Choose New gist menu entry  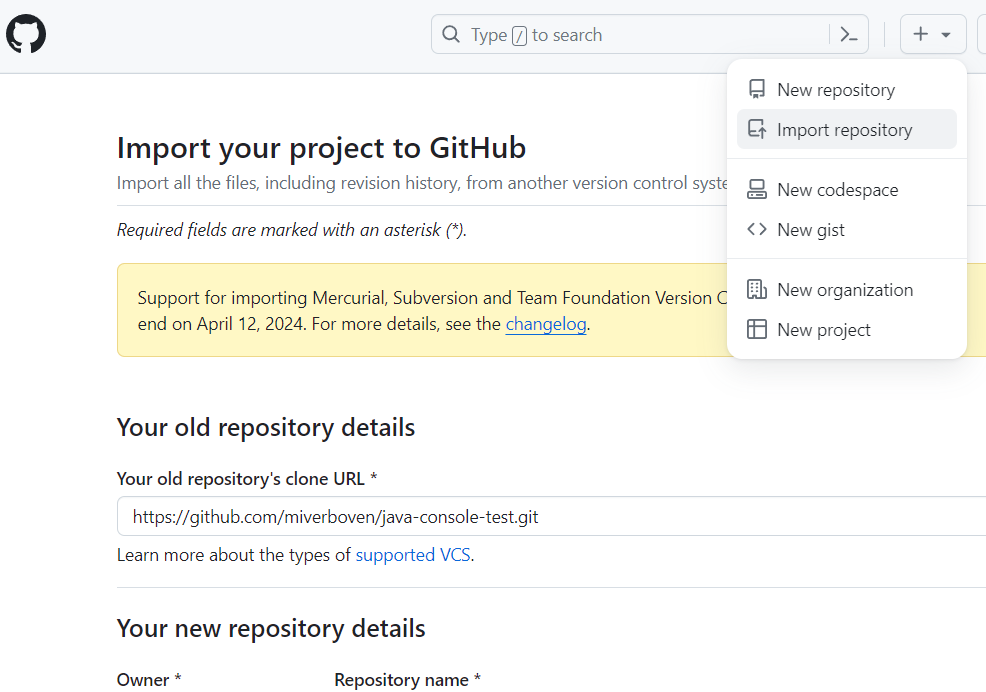point(847,230)
